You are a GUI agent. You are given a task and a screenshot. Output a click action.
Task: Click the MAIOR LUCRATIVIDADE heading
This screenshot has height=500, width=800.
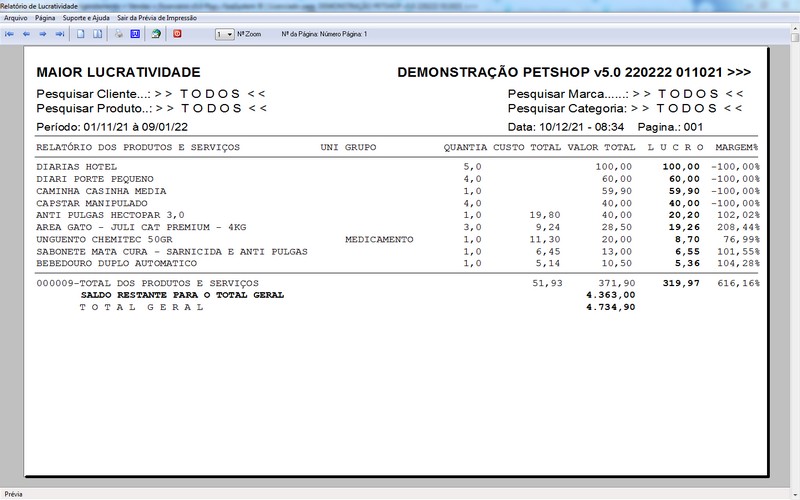[x=118, y=72]
